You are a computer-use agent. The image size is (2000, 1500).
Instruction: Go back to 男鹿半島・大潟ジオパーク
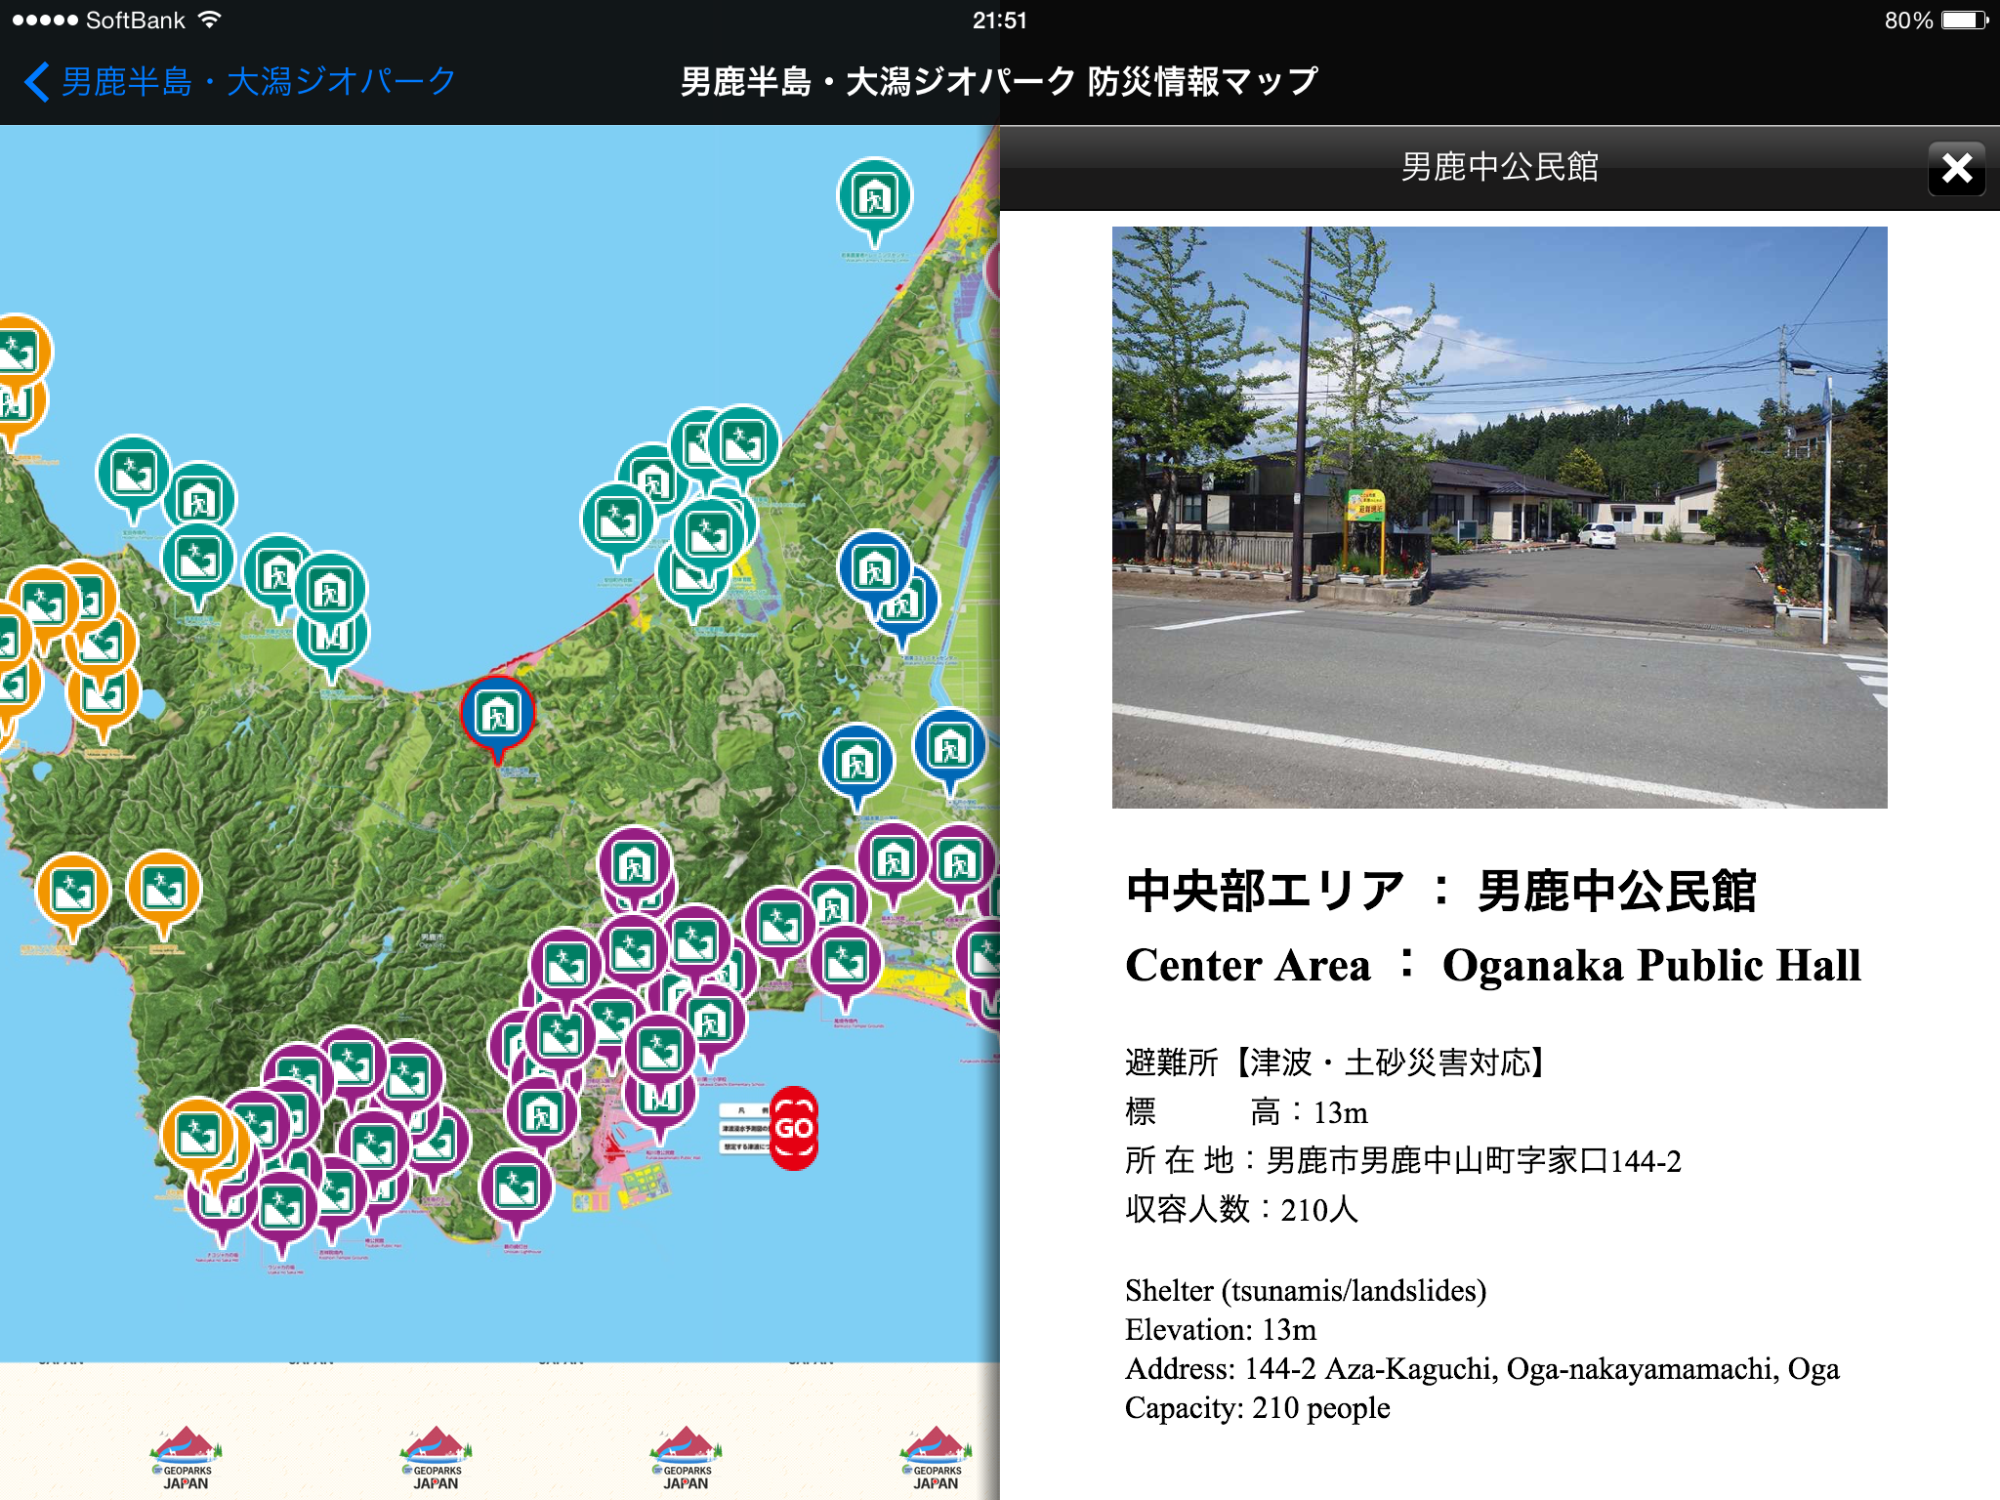coord(240,81)
